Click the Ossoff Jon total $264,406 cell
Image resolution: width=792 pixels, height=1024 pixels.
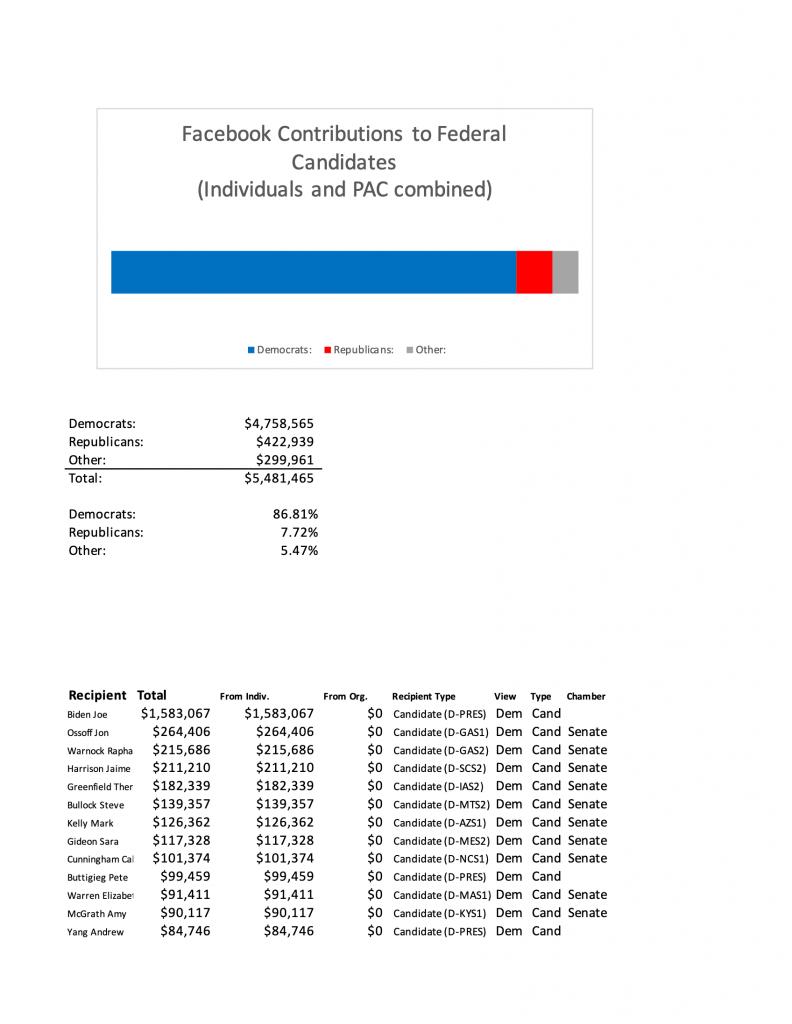(x=181, y=732)
